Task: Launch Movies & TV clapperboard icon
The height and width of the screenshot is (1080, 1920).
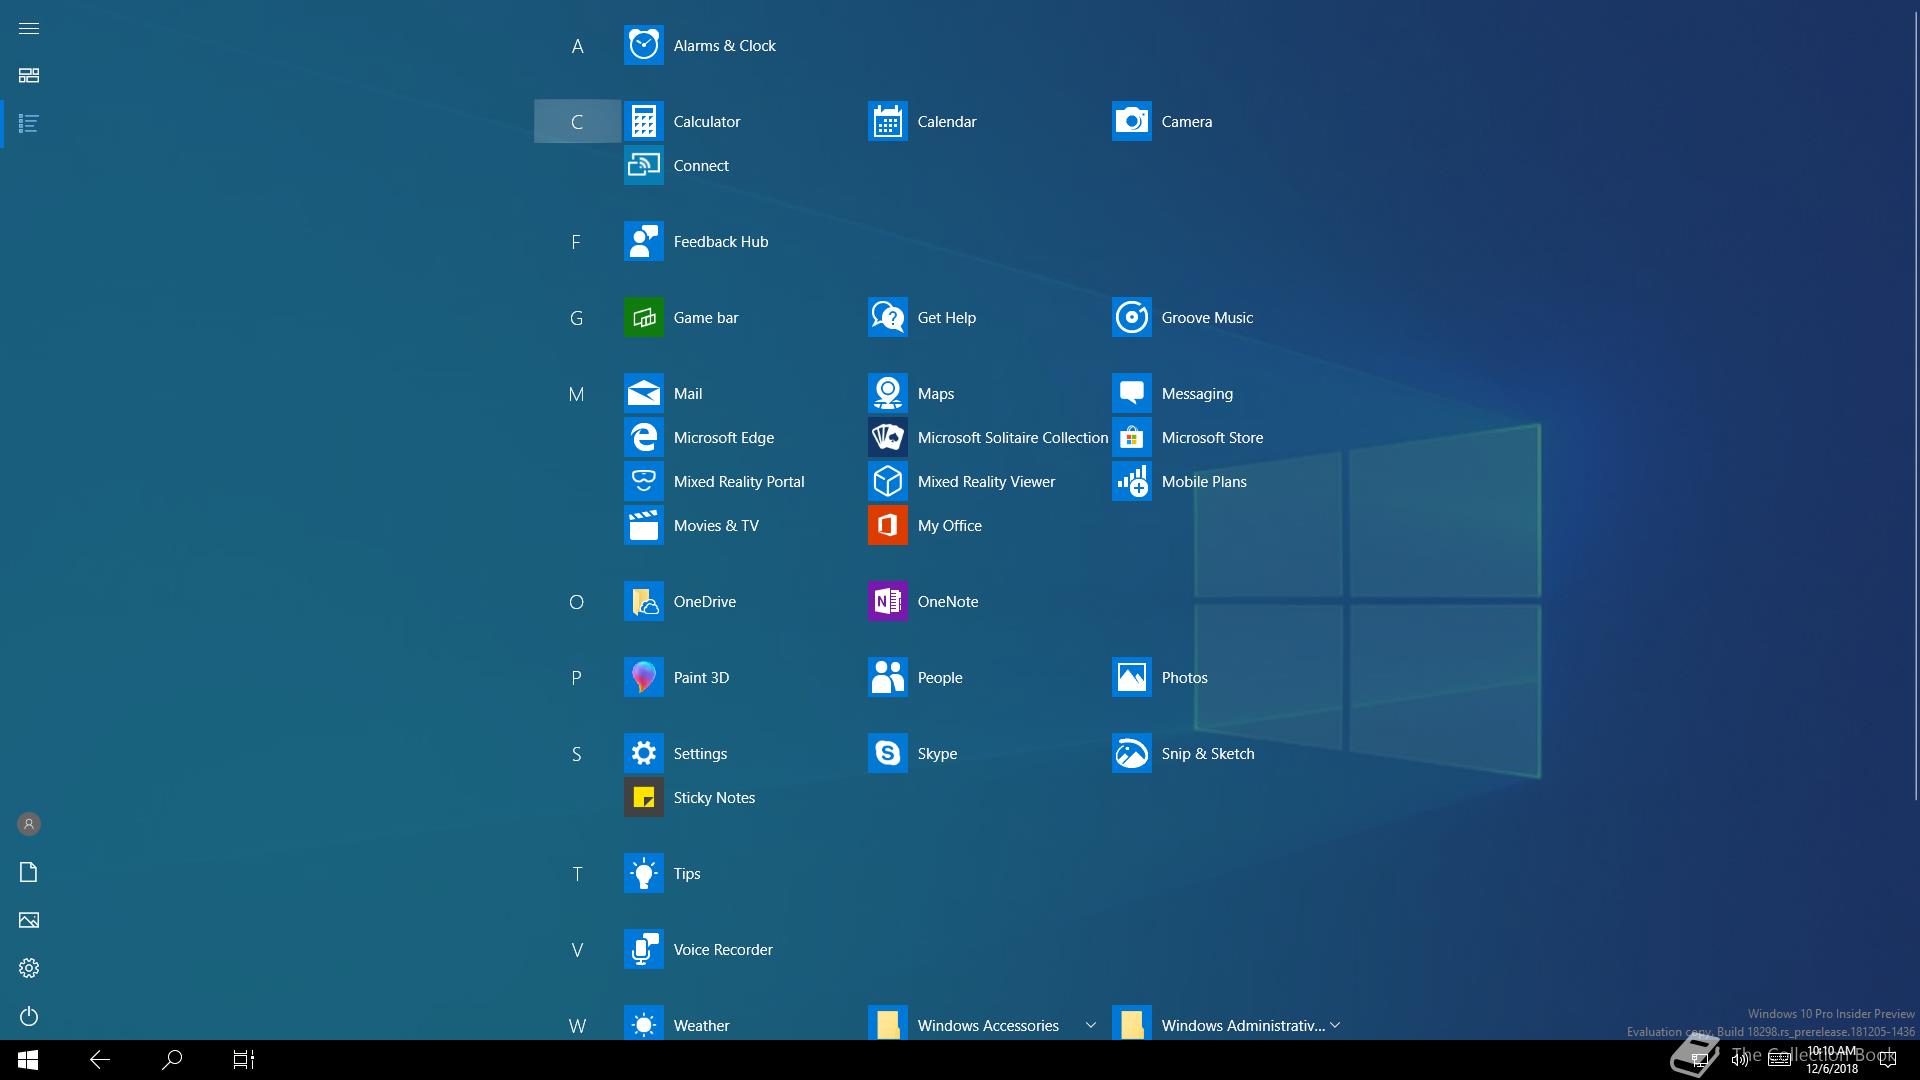Action: 643,525
